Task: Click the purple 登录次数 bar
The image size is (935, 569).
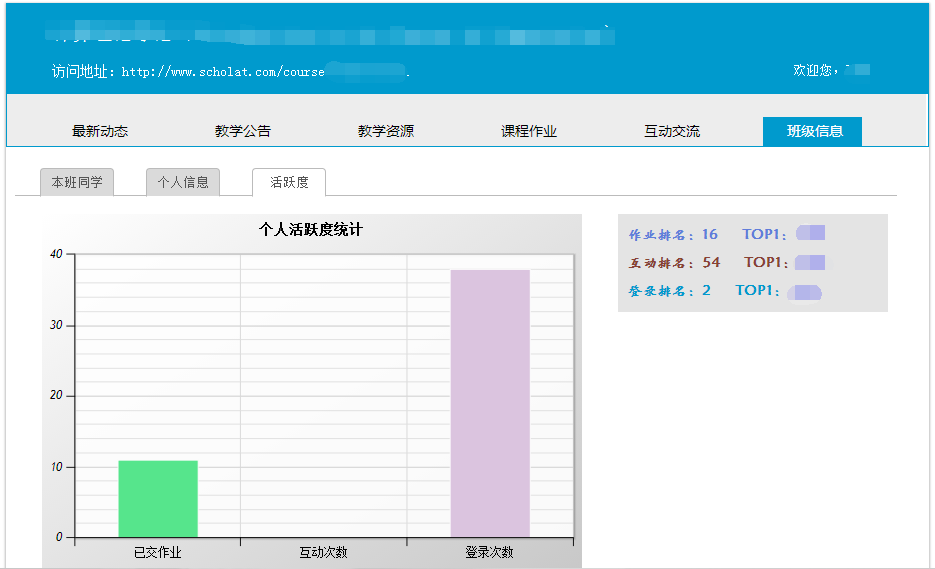Action: tap(490, 403)
